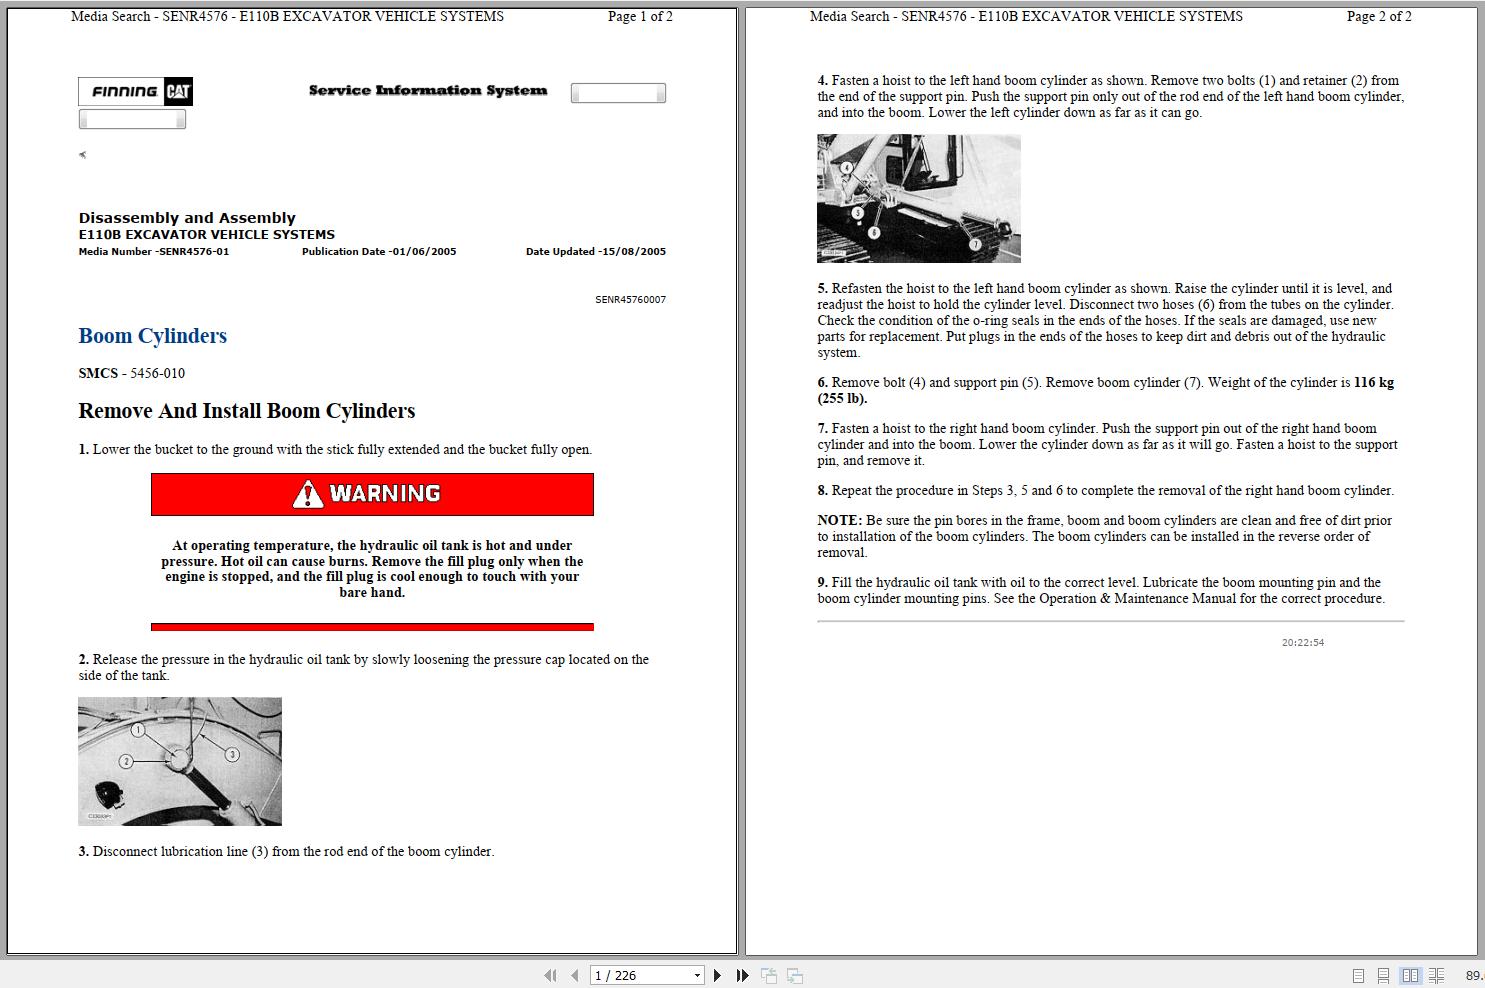
Task: Select the two-page spread view icon
Action: (x=1412, y=975)
